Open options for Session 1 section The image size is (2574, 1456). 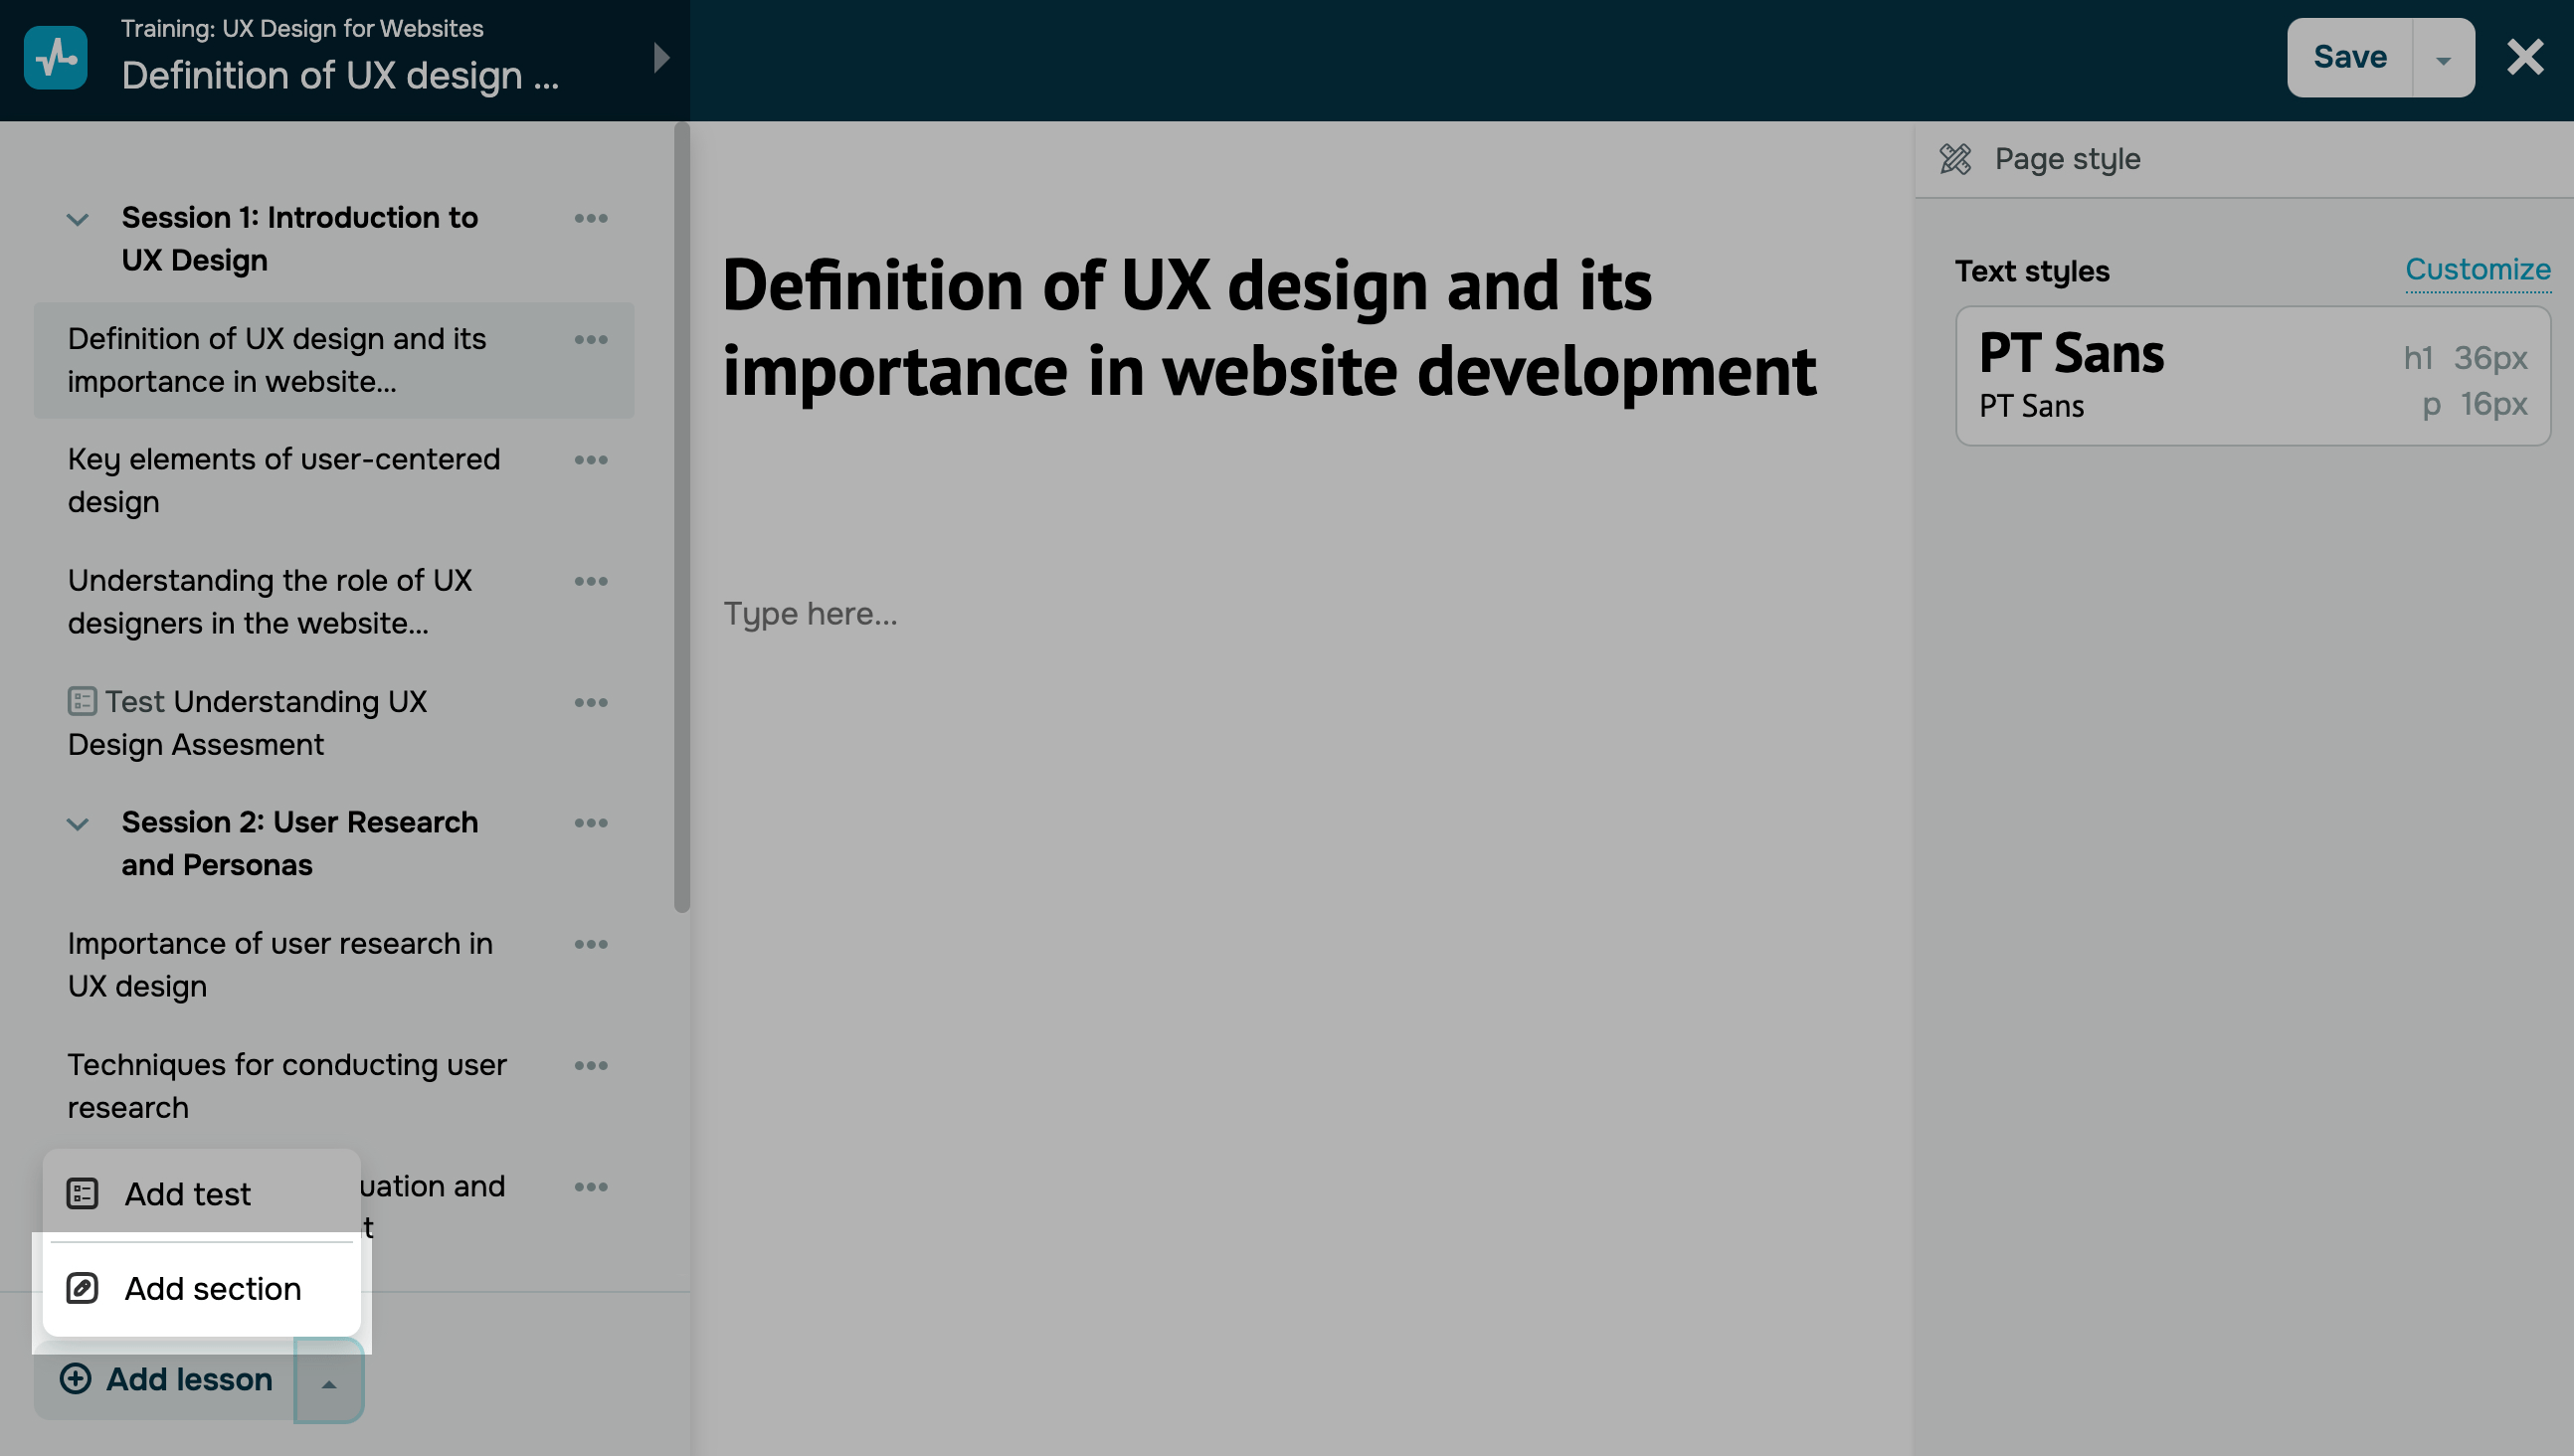(x=591, y=218)
